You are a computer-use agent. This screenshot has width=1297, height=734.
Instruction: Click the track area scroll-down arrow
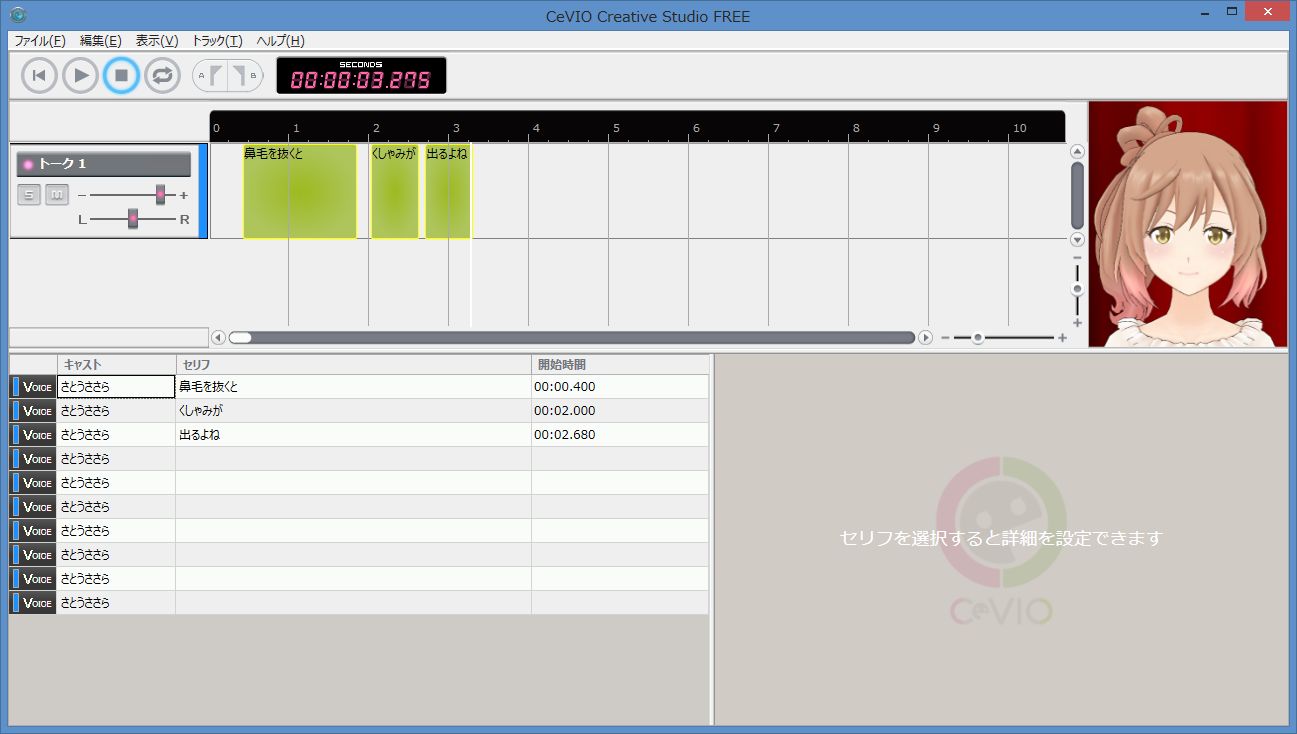[1077, 240]
